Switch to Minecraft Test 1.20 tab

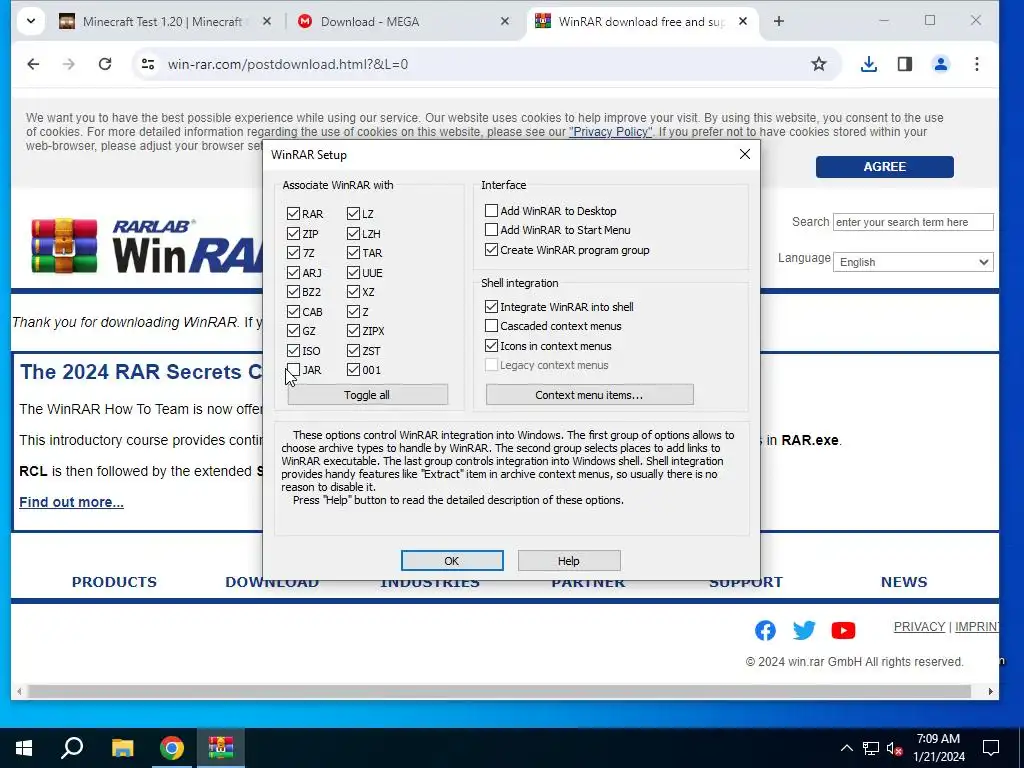[x=162, y=22]
